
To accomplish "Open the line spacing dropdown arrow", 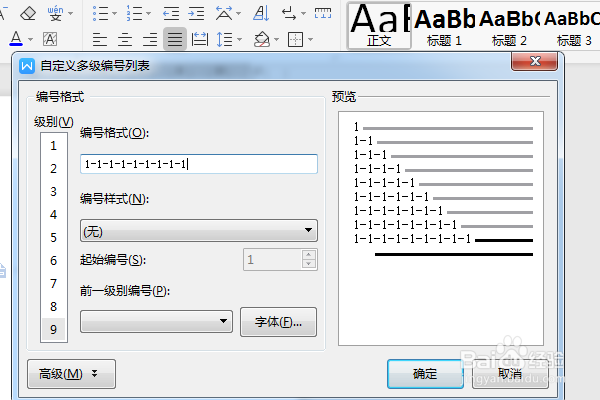I will (240, 39).
